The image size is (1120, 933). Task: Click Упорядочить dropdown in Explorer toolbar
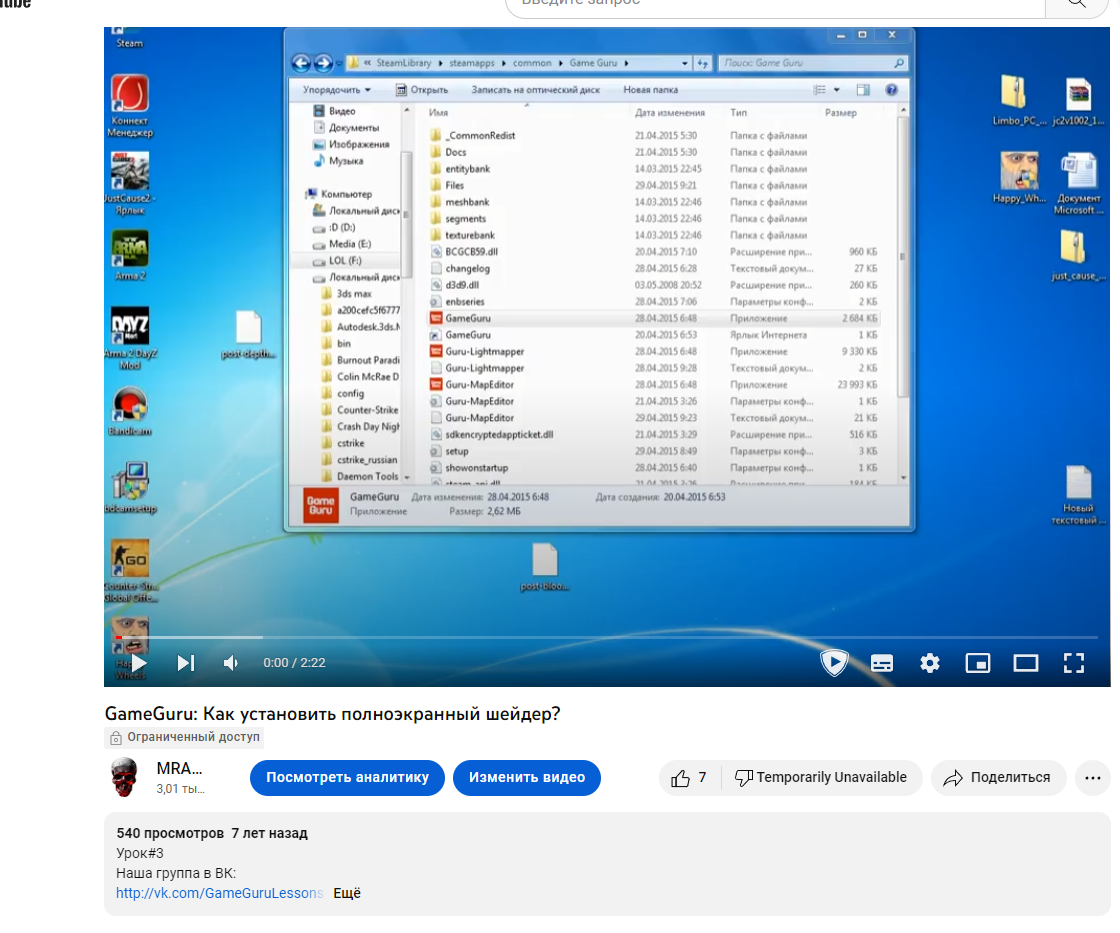(x=337, y=90)
